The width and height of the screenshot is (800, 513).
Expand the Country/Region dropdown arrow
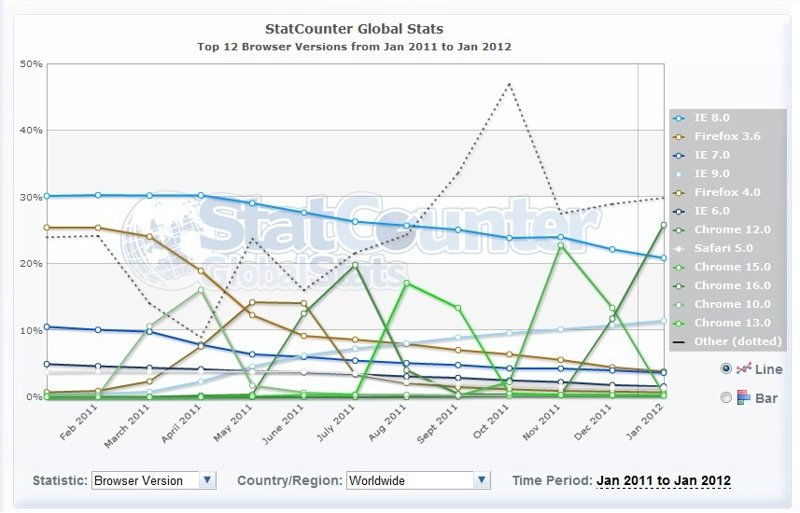pyautogui.click(x=483, y=480)
